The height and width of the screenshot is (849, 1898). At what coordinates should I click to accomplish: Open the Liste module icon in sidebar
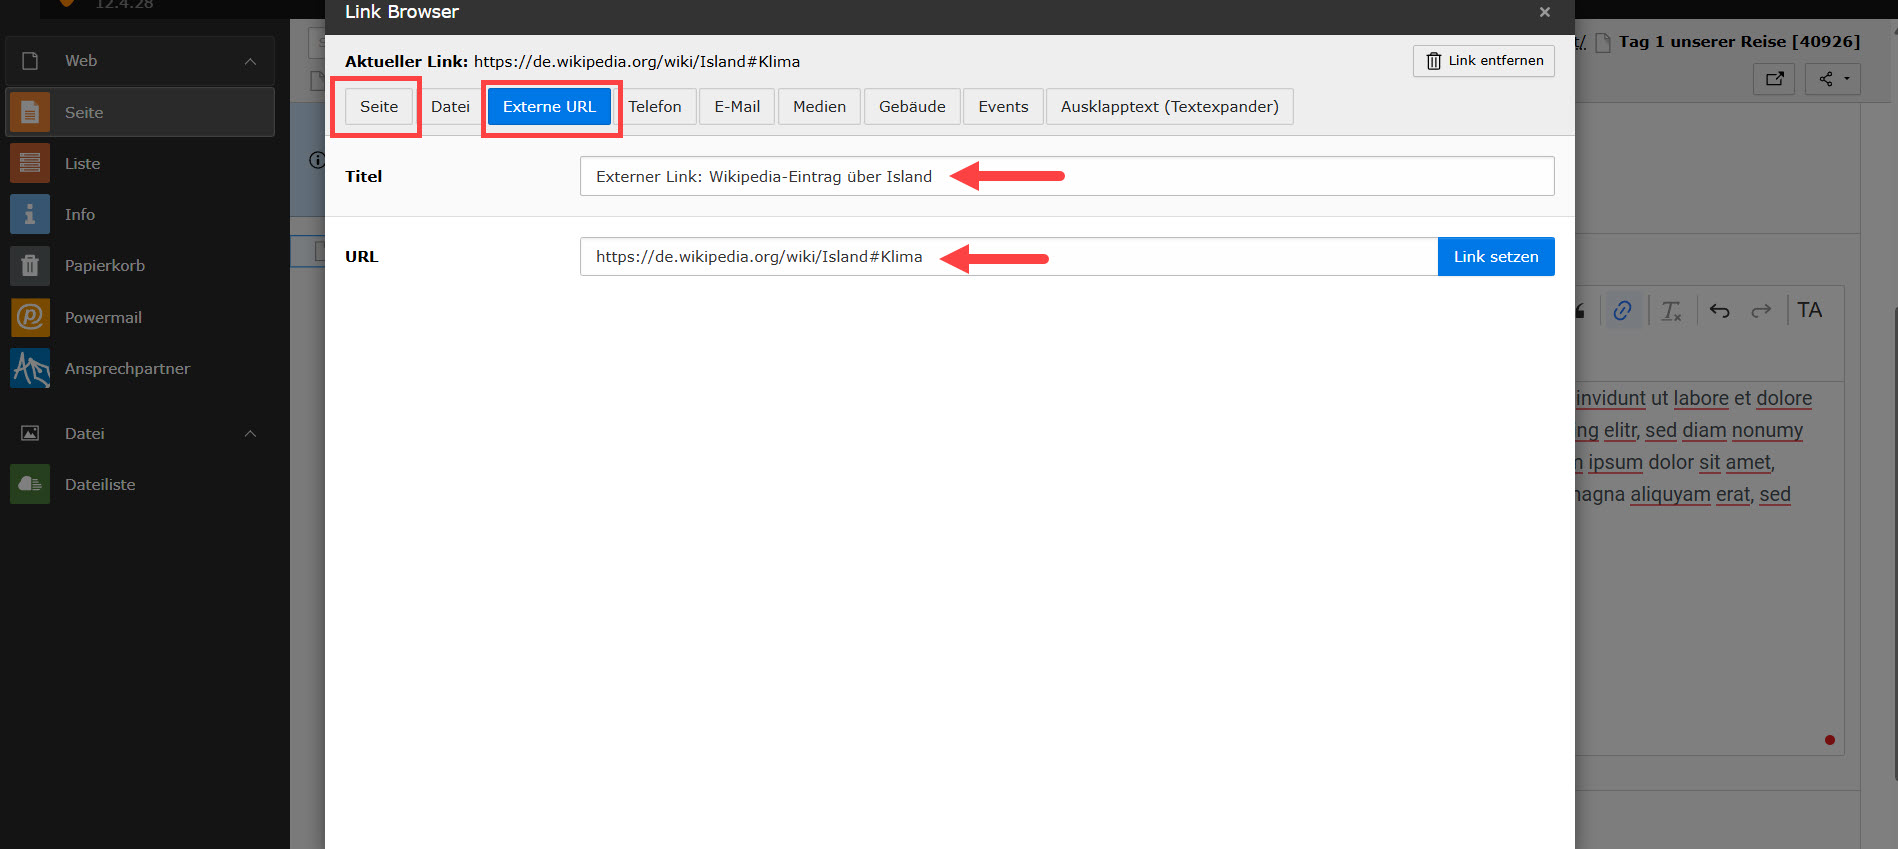30,163
